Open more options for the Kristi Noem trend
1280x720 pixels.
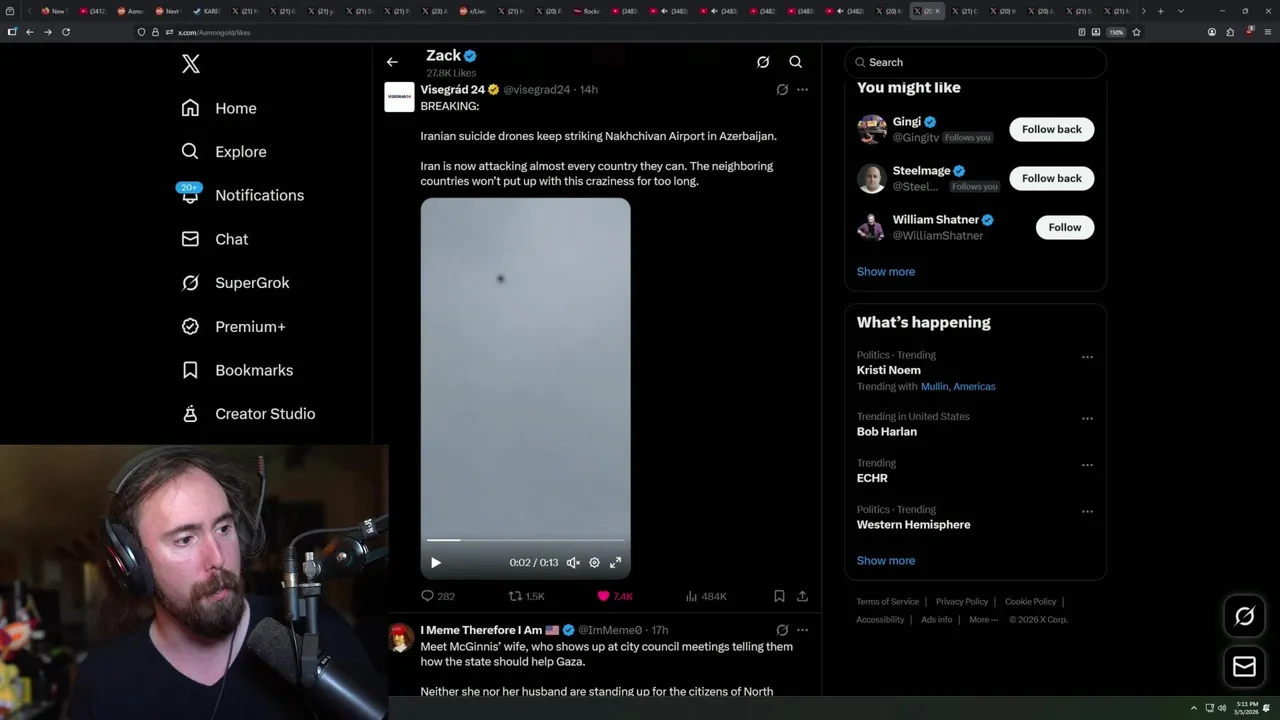pos(1087,357)
